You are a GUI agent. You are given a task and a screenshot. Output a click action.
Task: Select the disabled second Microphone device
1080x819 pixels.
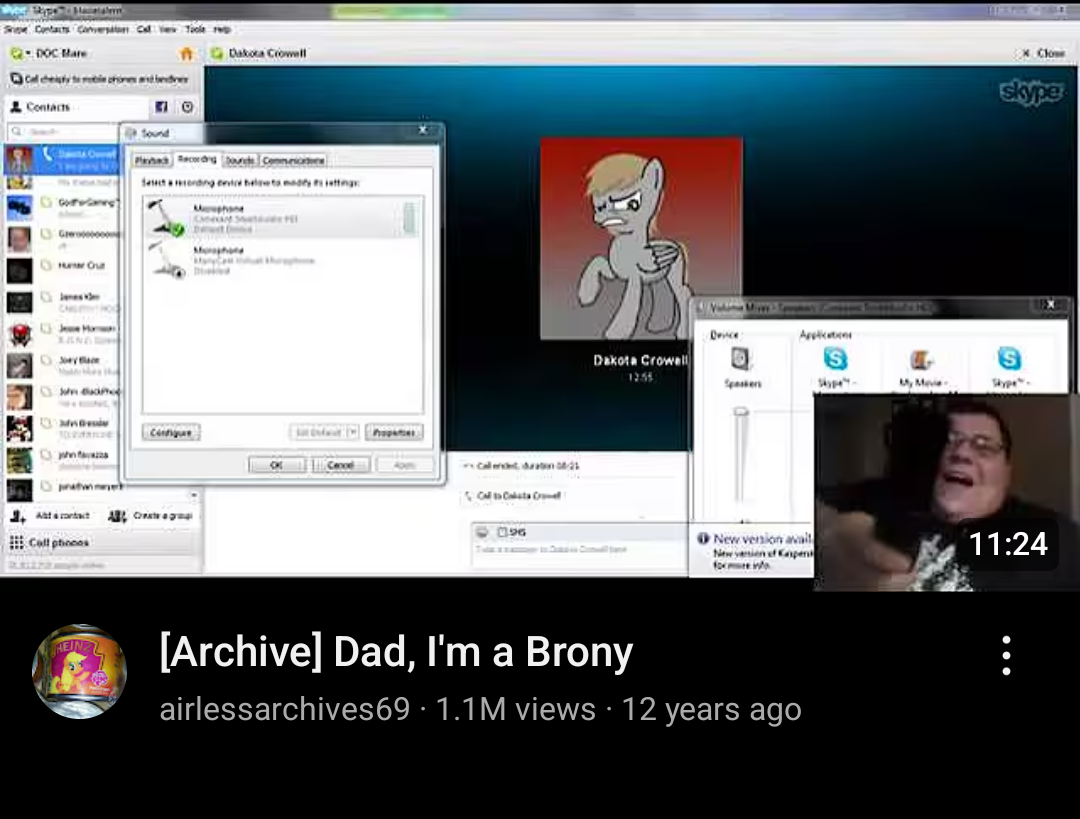[x=282, y=260]
